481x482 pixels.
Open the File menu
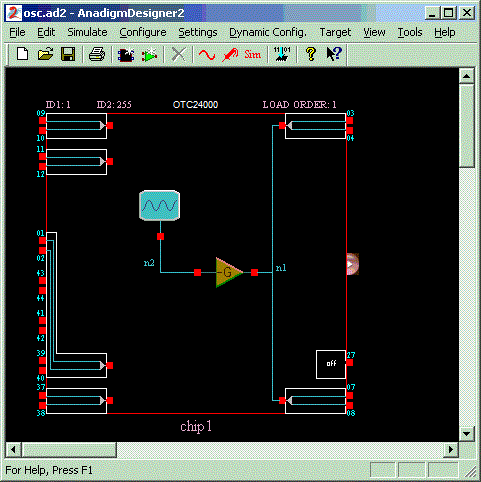pos(17,32)
